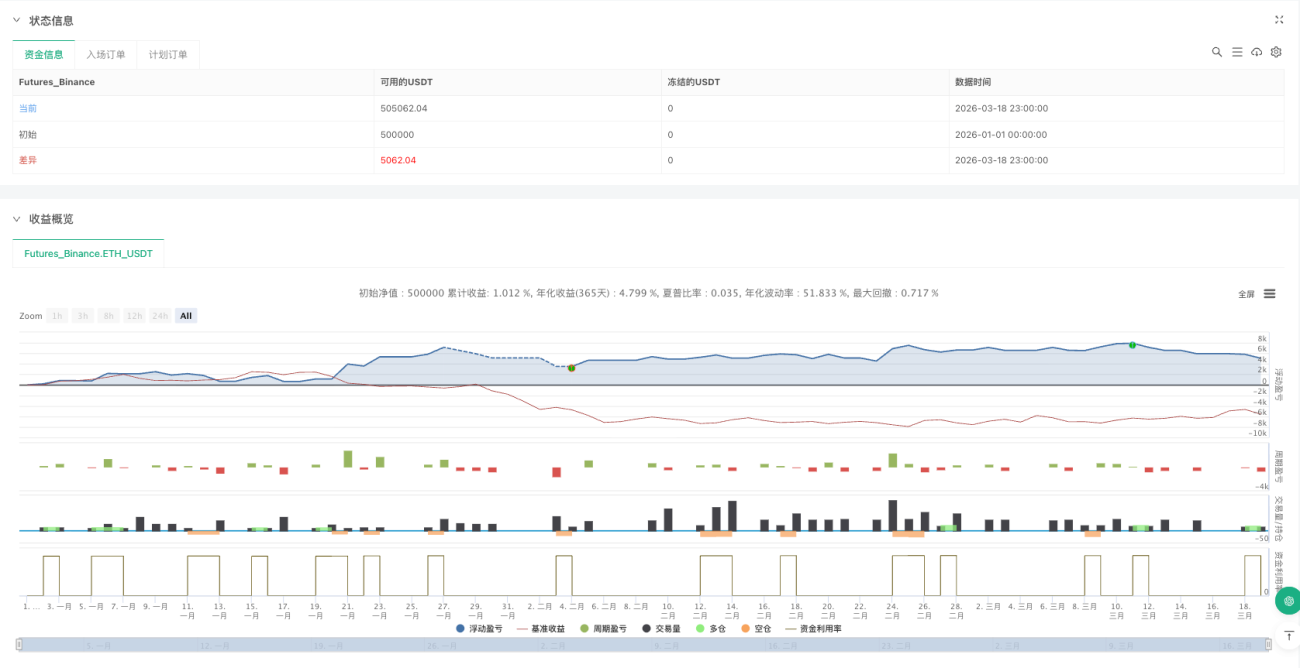Screen dimensions: 1300x668
Task: Click the green marker at the profit curve's peak
Action: [1132, 345]
